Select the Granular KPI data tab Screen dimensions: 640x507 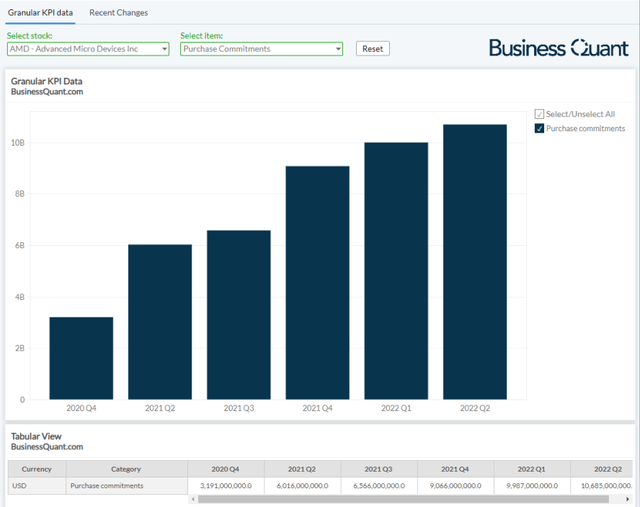coord(41,13)
